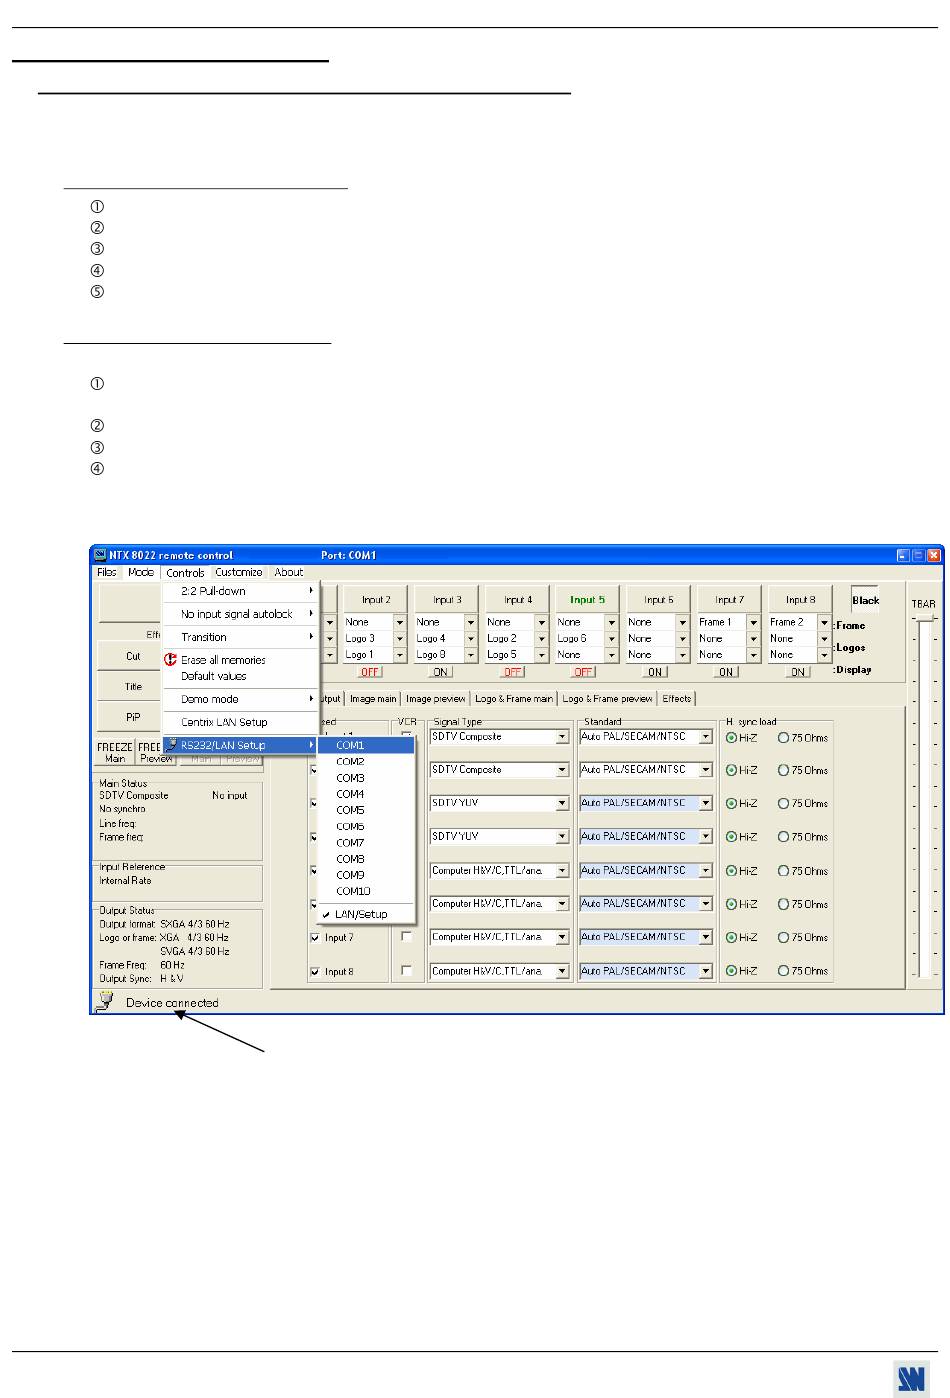
Task: Open Input 7 Frame 1 dropdown
Action: 753,622
